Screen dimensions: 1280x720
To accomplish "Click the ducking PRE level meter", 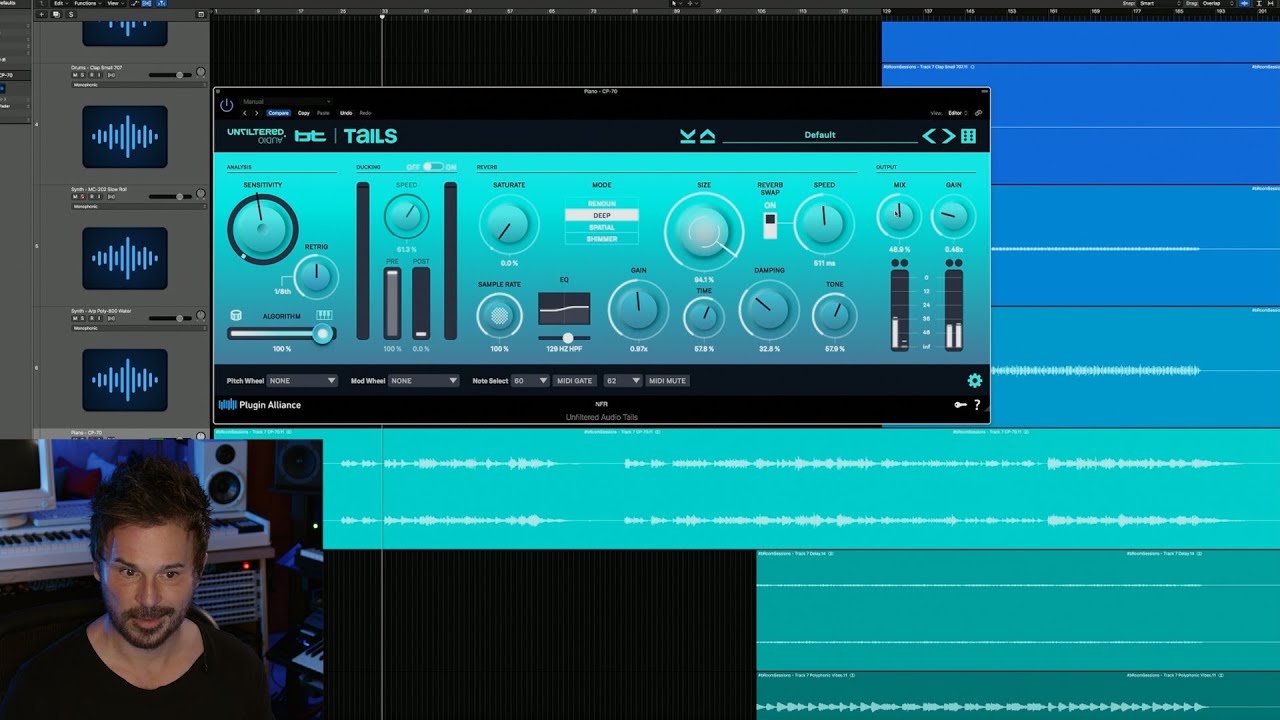I will click(393, 303).
